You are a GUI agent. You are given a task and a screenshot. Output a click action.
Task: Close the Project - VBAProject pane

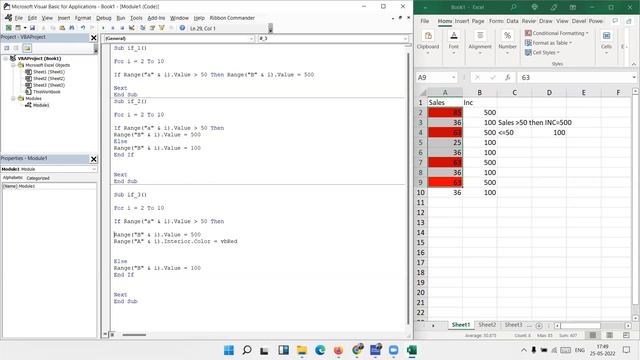(93, 38)
